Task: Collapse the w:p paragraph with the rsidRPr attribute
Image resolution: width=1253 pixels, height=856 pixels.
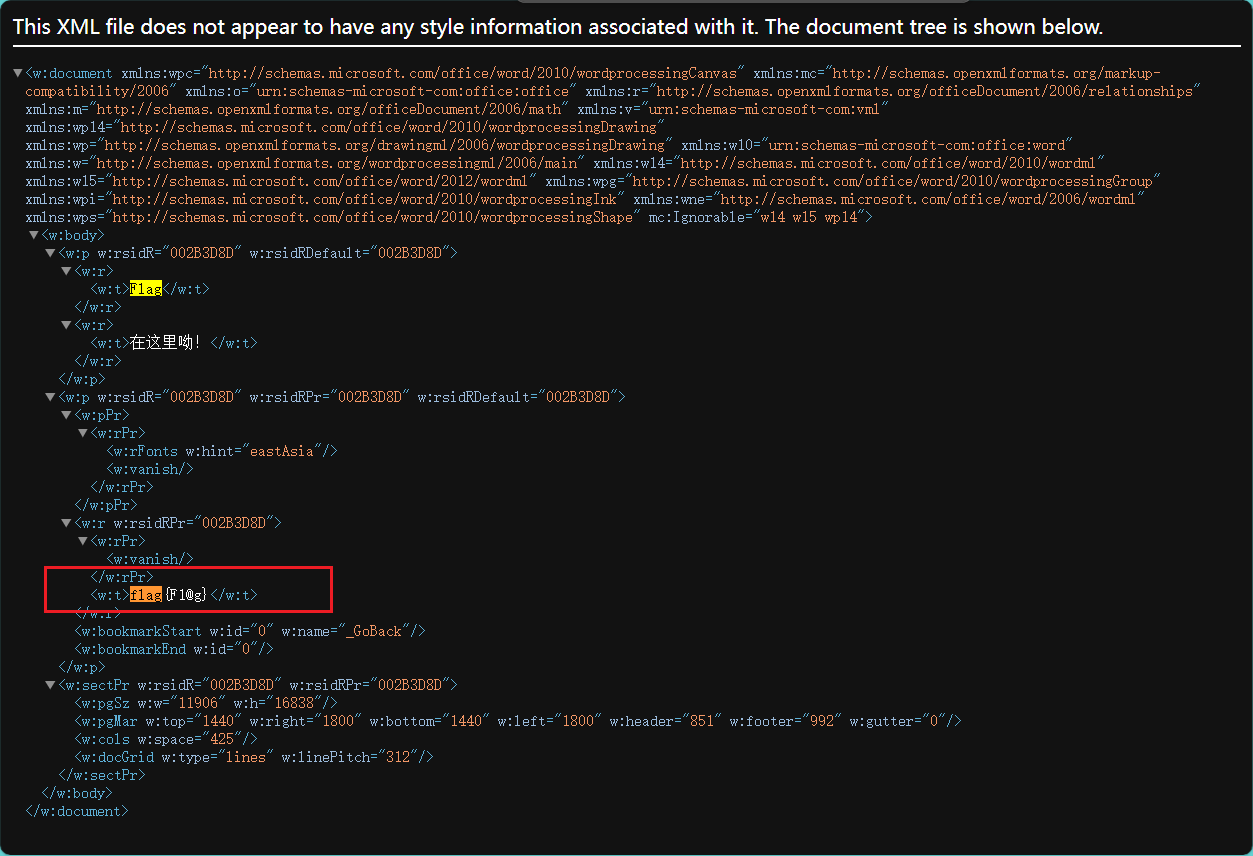Action: click(50, 397)
